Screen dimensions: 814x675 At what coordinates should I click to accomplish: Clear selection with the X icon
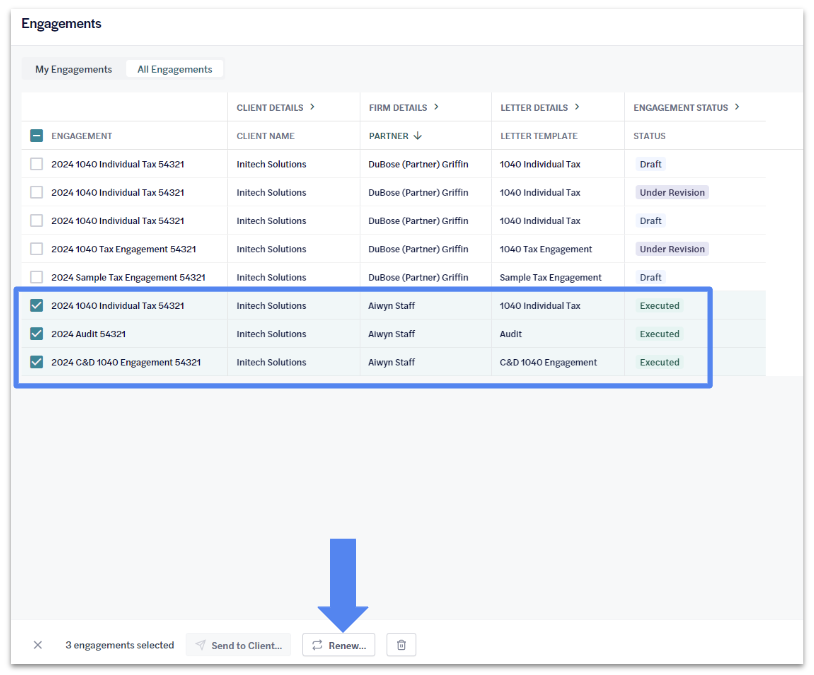pos(37,645)
